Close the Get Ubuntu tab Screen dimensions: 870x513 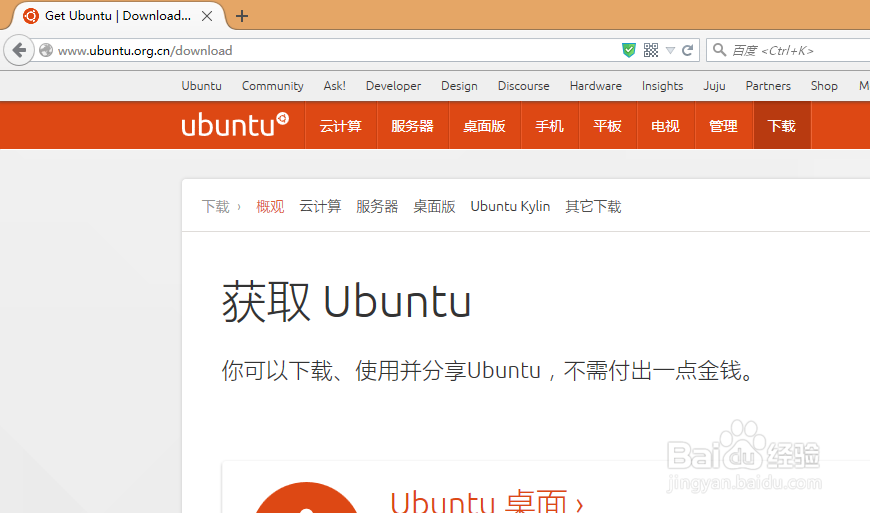[207, 16]
